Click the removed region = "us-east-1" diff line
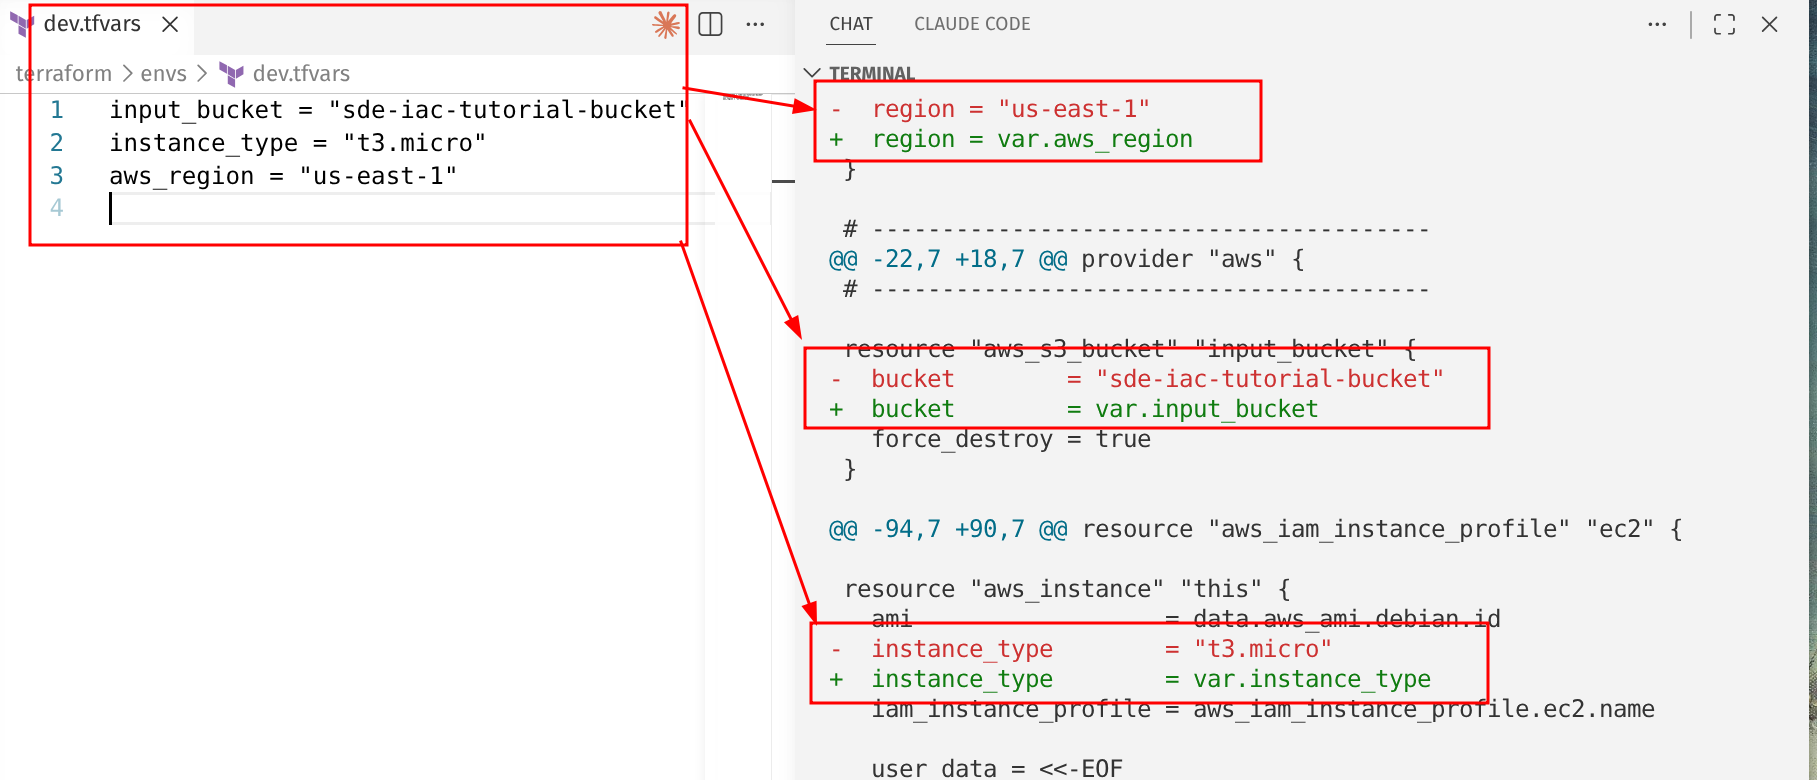This screenshot has width=1817, height=780. (990, 109)
